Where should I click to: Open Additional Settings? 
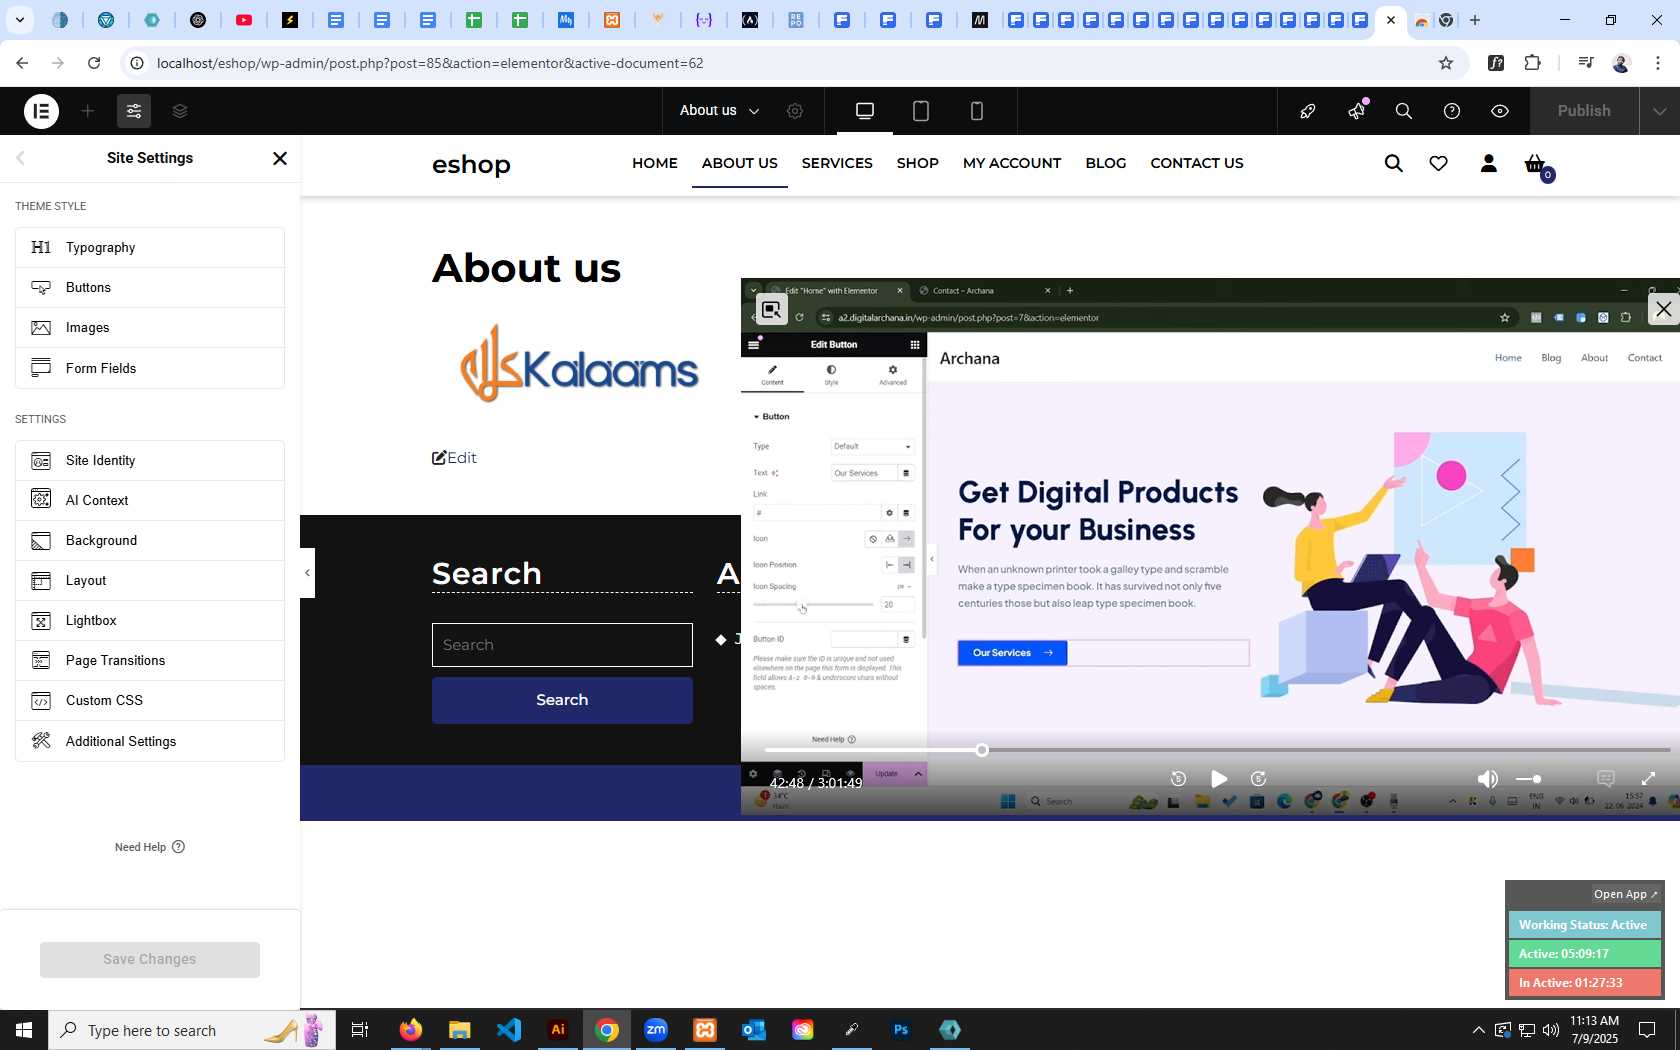[150, 741]
